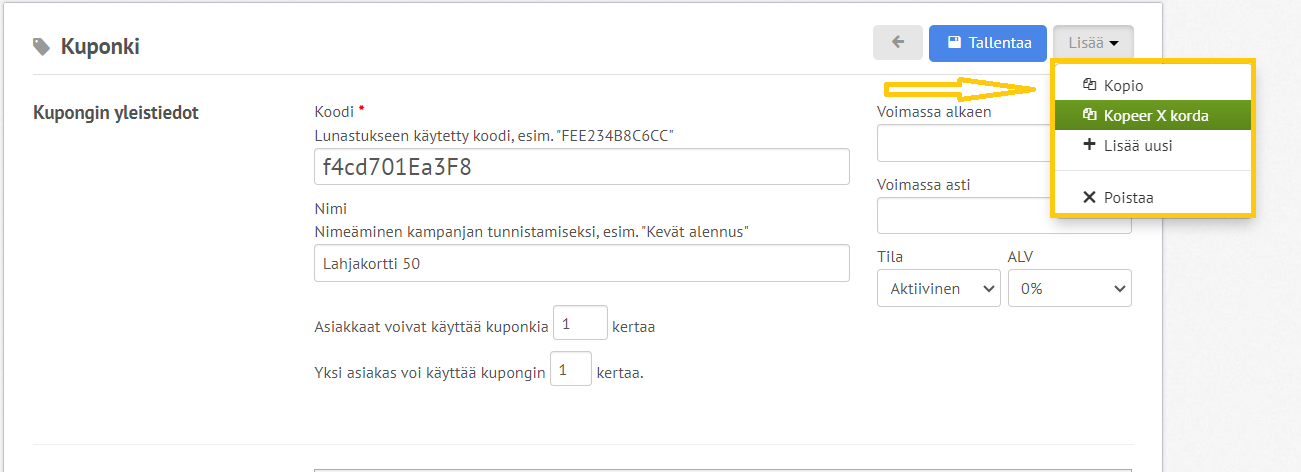
Task: Click the copy icon beside Kopeer X korda
Action: click(x=1090, y=115)
